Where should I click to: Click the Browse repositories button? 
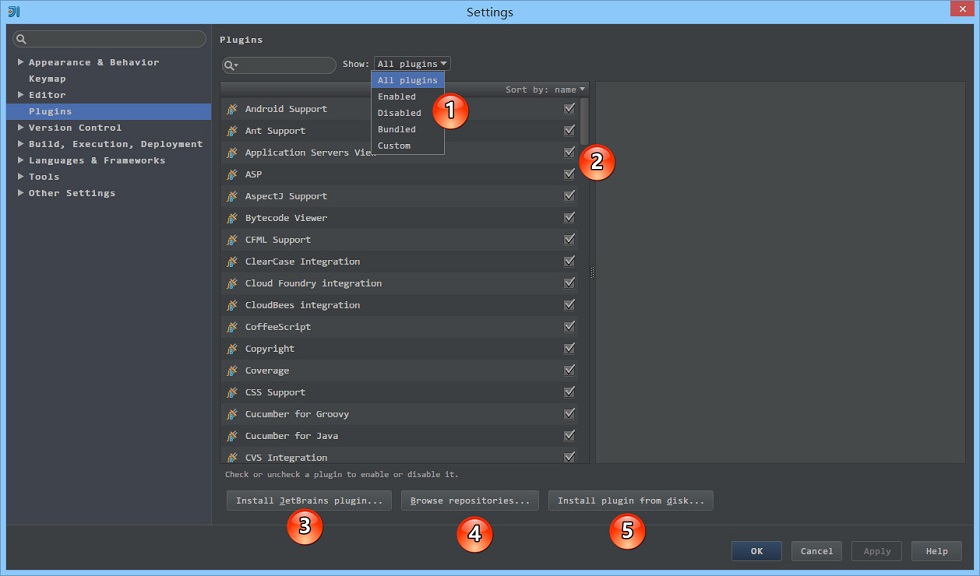point(469,500)
